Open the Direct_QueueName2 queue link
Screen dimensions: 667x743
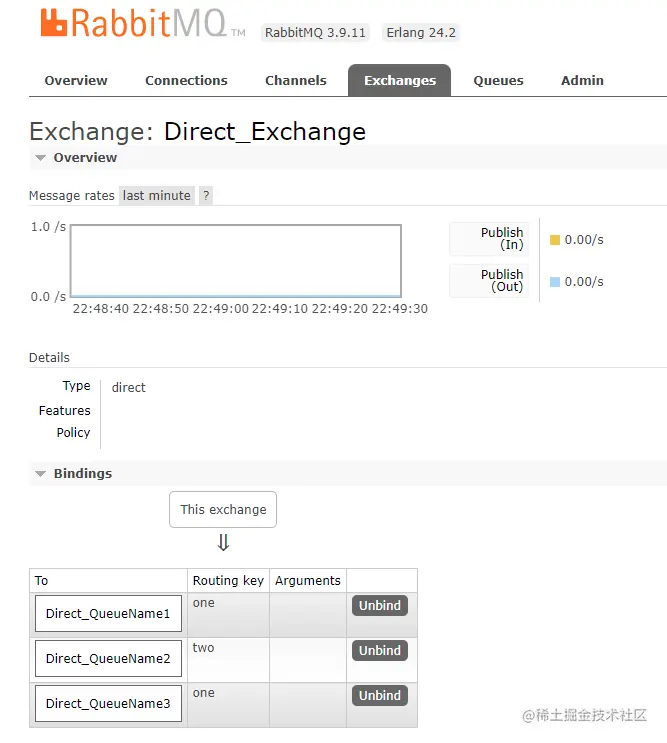[108, 659]
